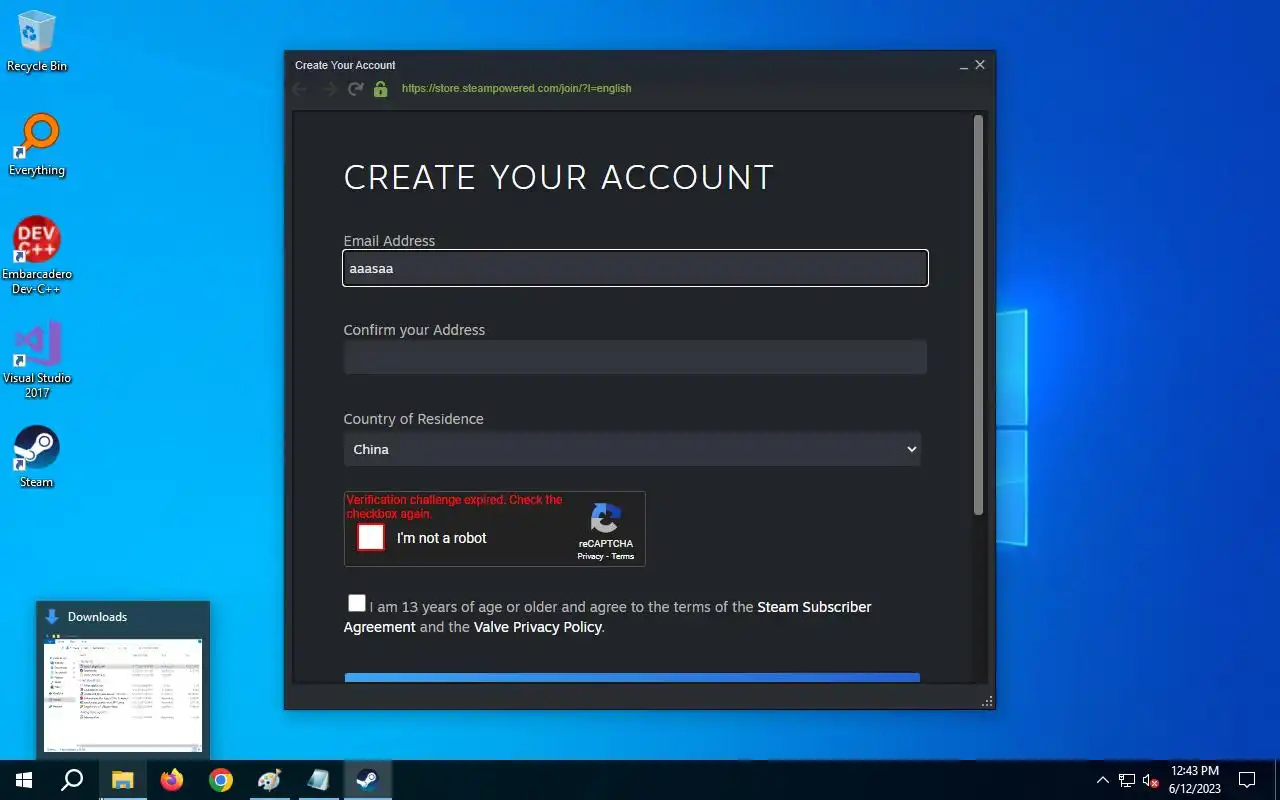
Task: Launch Visual Studio 2017 desktop icon
Action: pyautogui.click(x=37, y=360)
